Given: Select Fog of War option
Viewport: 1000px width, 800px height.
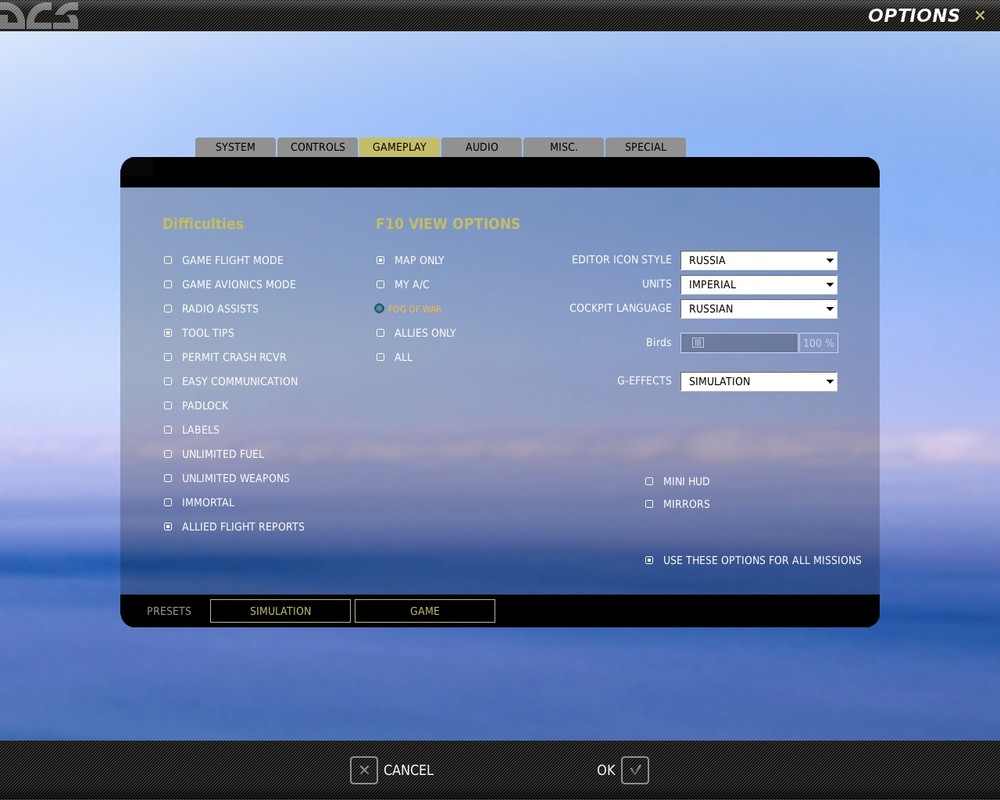Looking at the screenshot, I should [x=379, y=309].
